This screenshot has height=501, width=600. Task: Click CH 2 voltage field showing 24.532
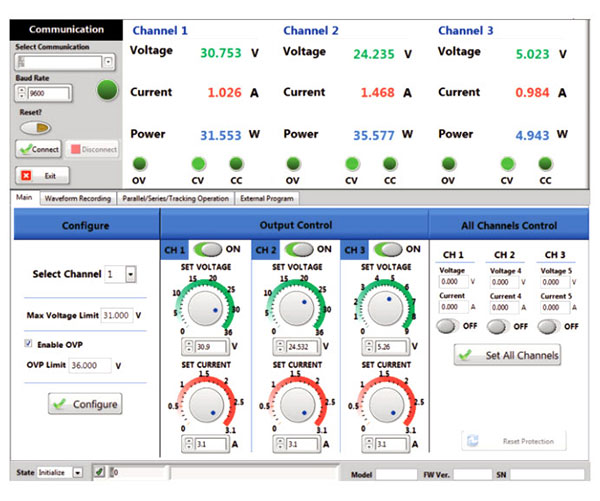click(x=302, y=346)
